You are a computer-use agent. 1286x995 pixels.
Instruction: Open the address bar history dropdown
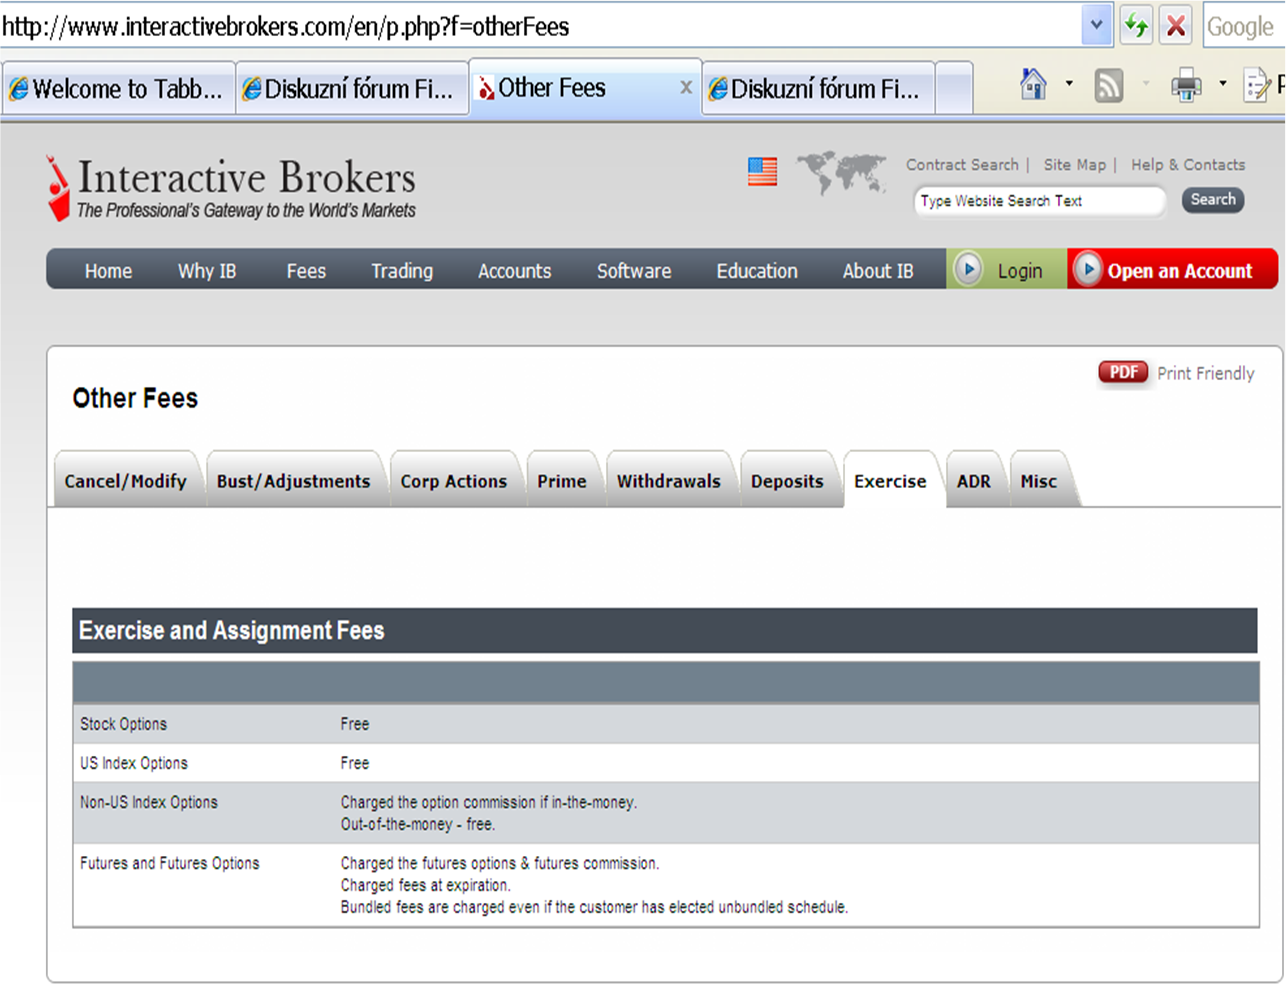click(x=1097, y=26)
